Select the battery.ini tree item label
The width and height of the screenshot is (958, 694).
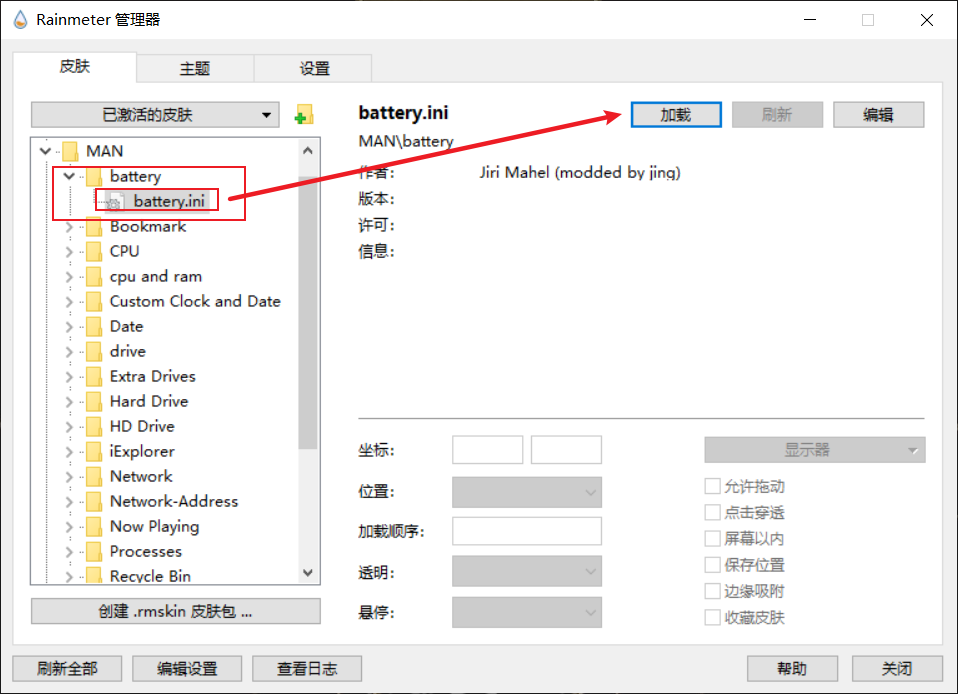[169, 201]
